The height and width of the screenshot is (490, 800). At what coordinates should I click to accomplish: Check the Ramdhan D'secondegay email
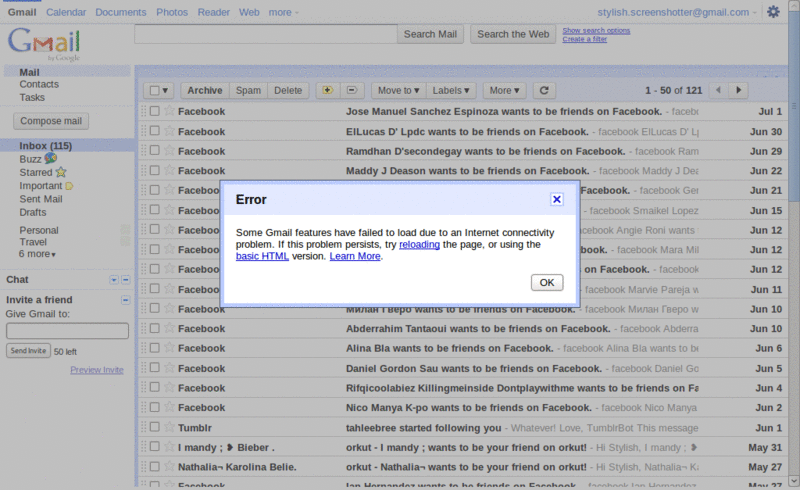155,151
